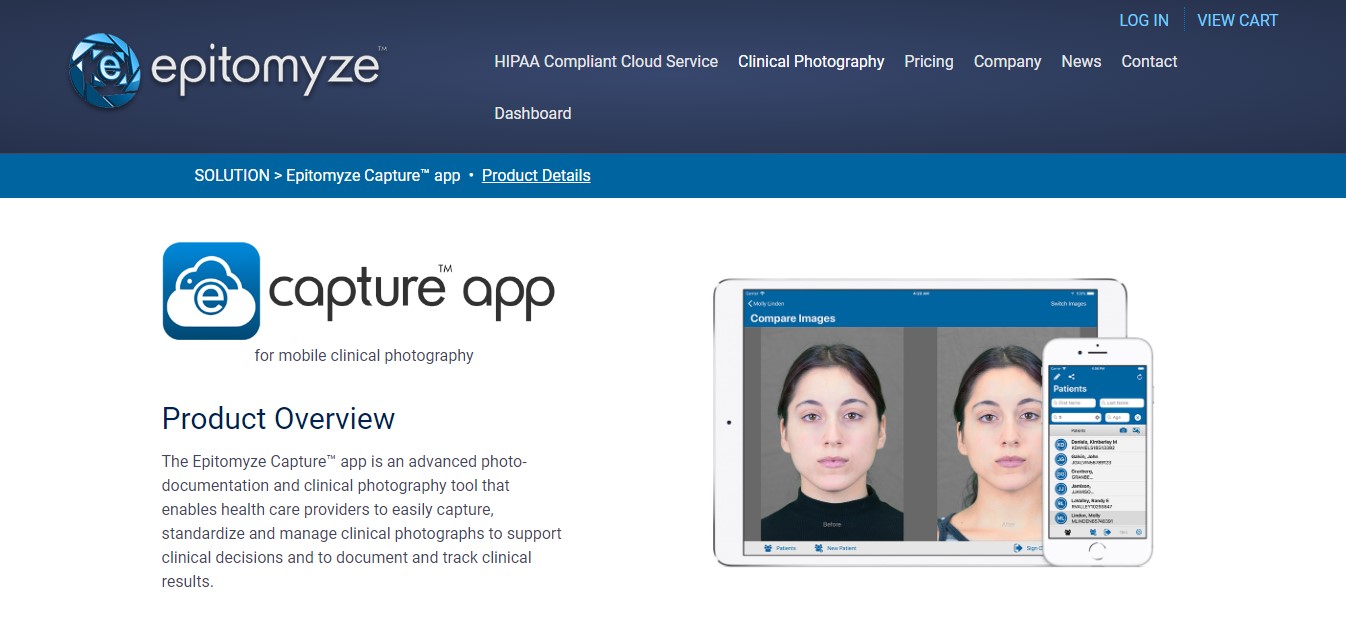The image size is (1346, 641).
Task: Open the Pricing page
Action: pyautogui.click(x=929, y=61)
